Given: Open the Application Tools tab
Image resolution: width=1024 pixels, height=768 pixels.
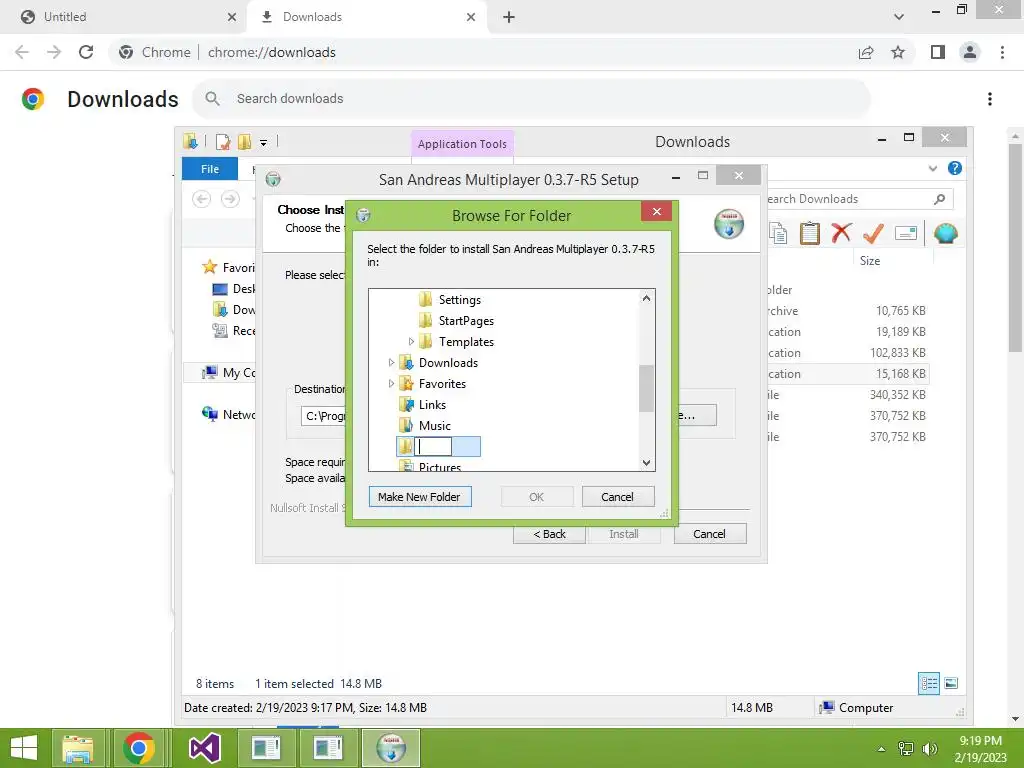Looking at the screenshot, I should 462,144.
